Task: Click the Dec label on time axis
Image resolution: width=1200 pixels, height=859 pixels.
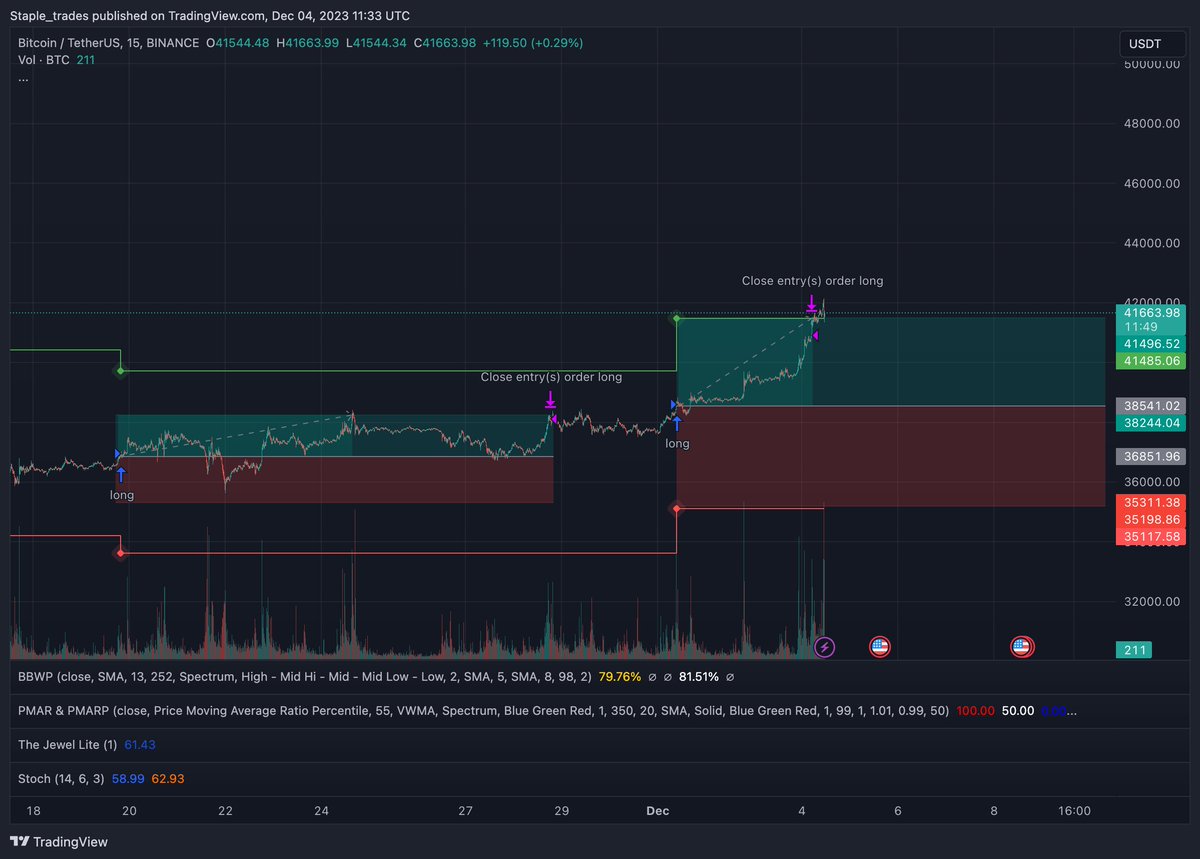Action: coord(660,811)
